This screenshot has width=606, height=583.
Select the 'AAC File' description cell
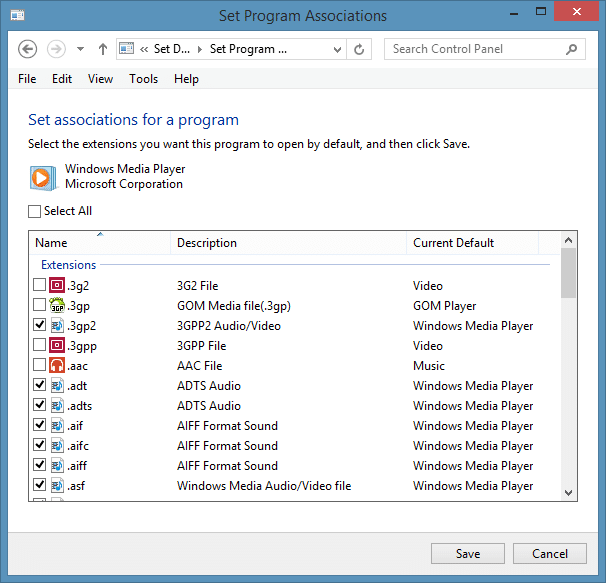click(199, 366)
